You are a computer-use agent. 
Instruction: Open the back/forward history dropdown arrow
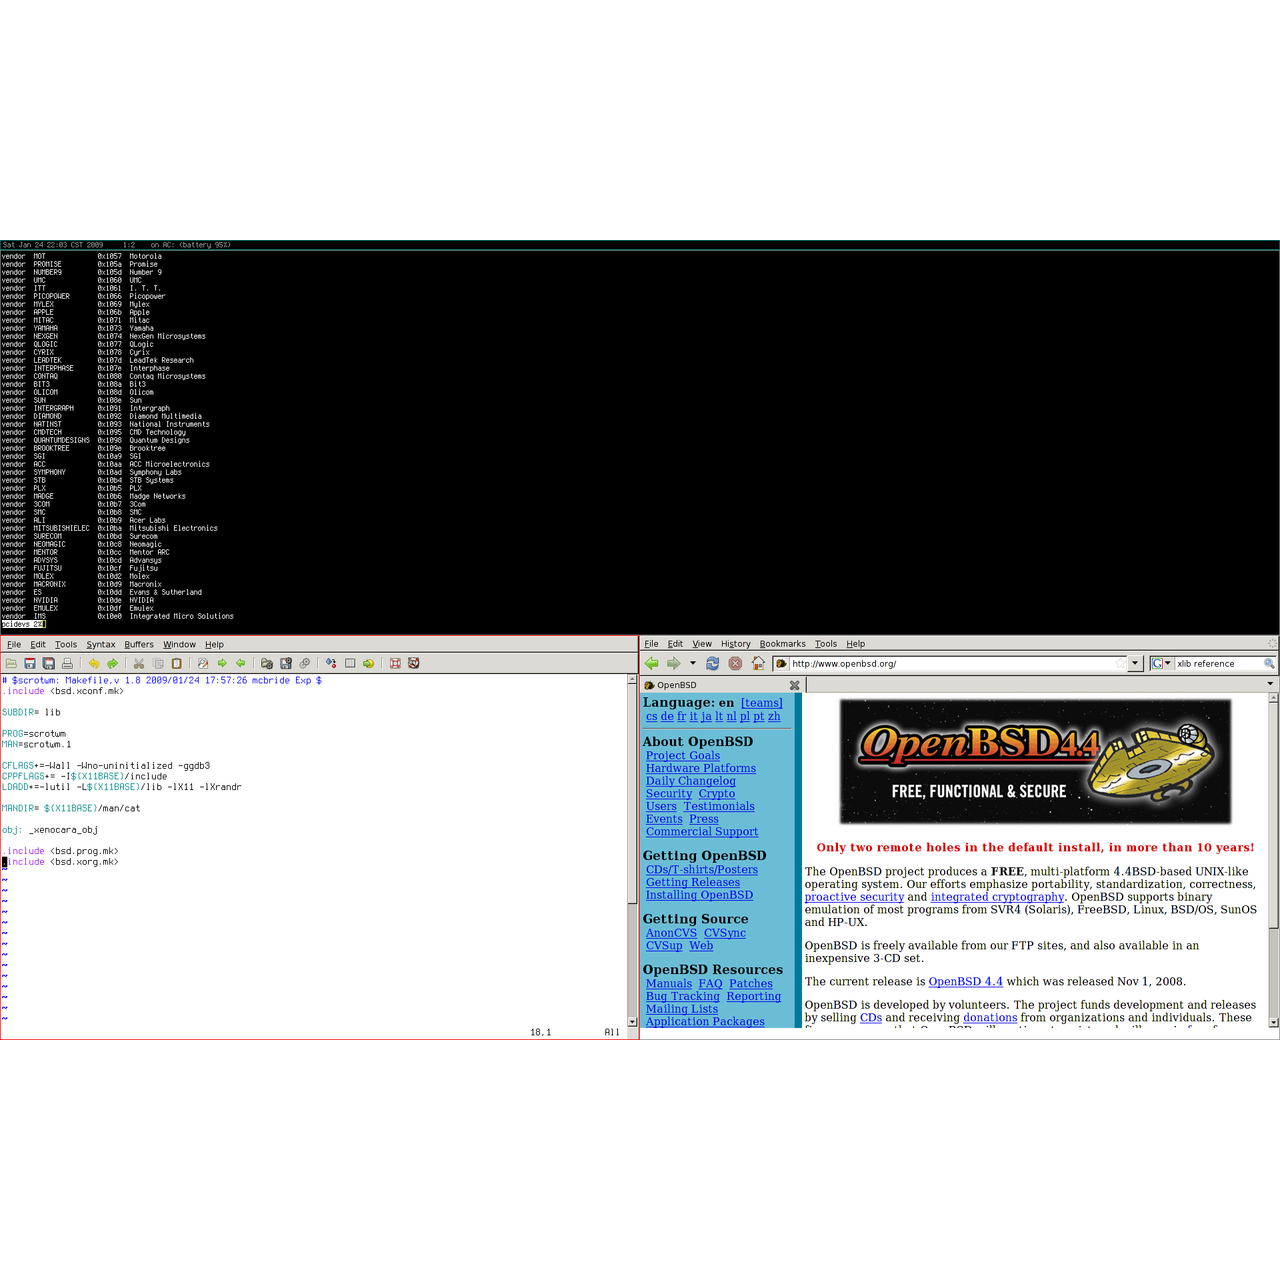click(x=692, y=663)
